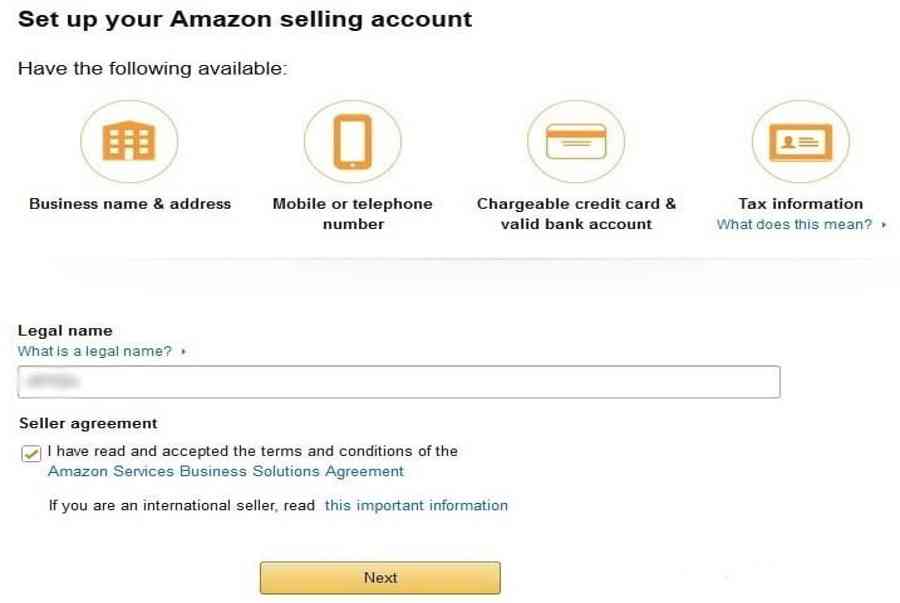Open the "What does this mean?" link

point(794,225)
